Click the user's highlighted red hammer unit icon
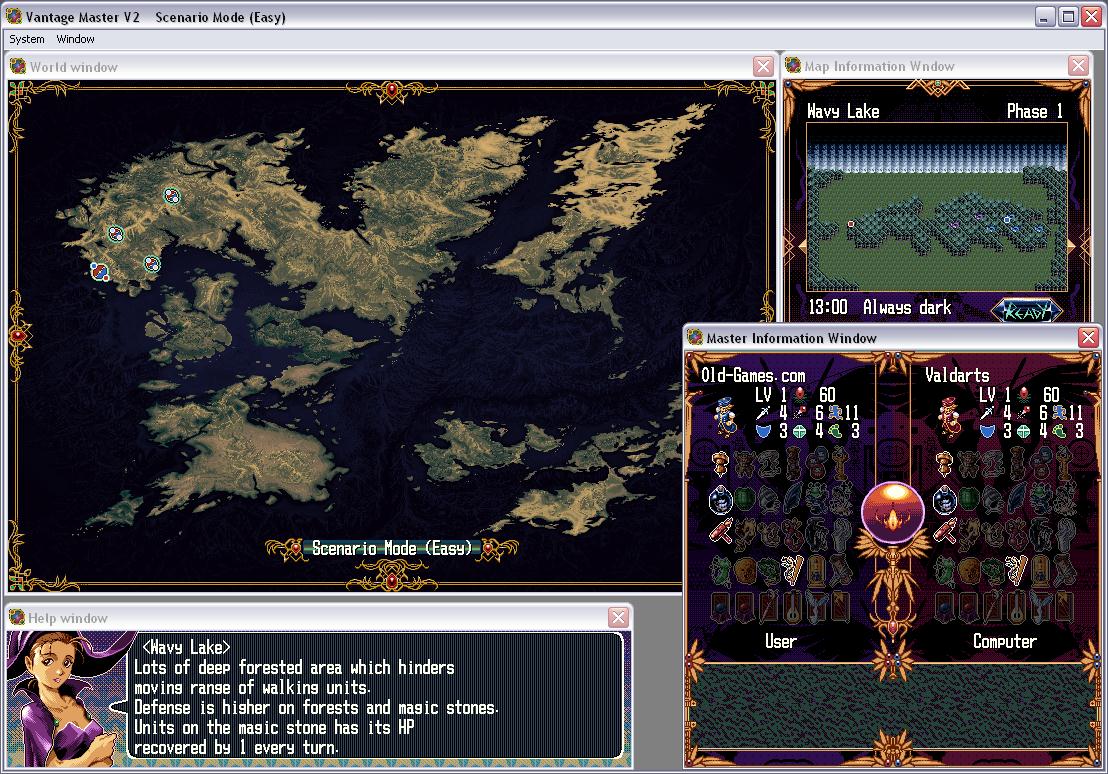1108x774 pixels. pyautogui.click(x=721, y=532)
